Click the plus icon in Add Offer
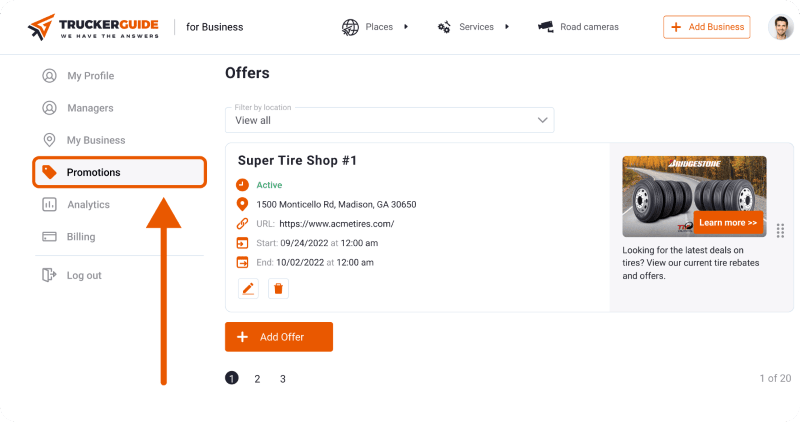This screenshot has width=800, height=422. tap(243, 337)
